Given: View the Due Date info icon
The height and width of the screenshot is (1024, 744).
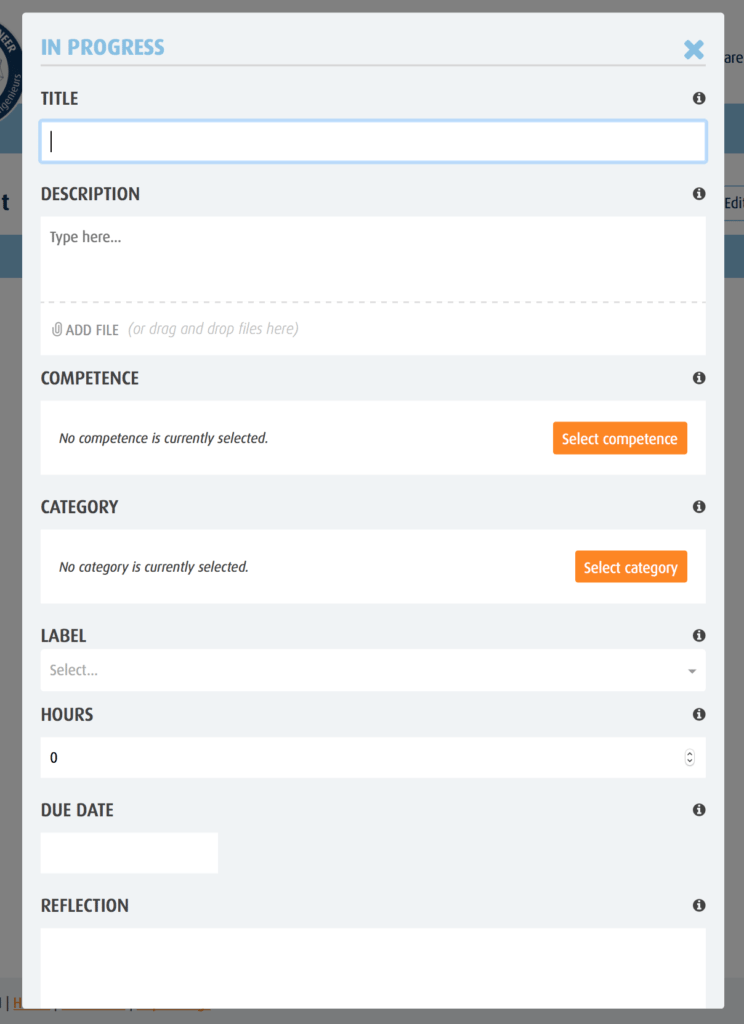Looking at the screenshot, I should [699, 810].
